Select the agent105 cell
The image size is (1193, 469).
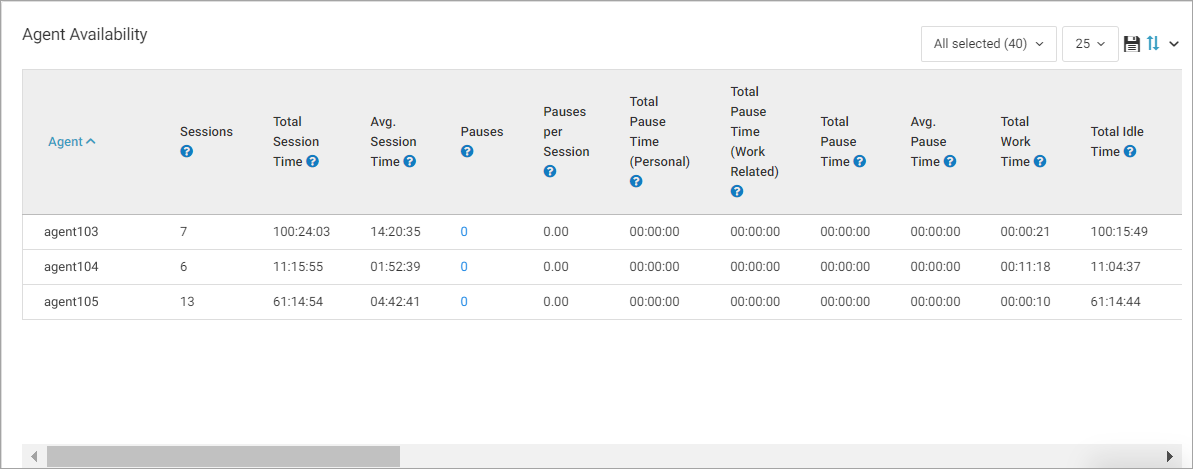pos(71,302)
